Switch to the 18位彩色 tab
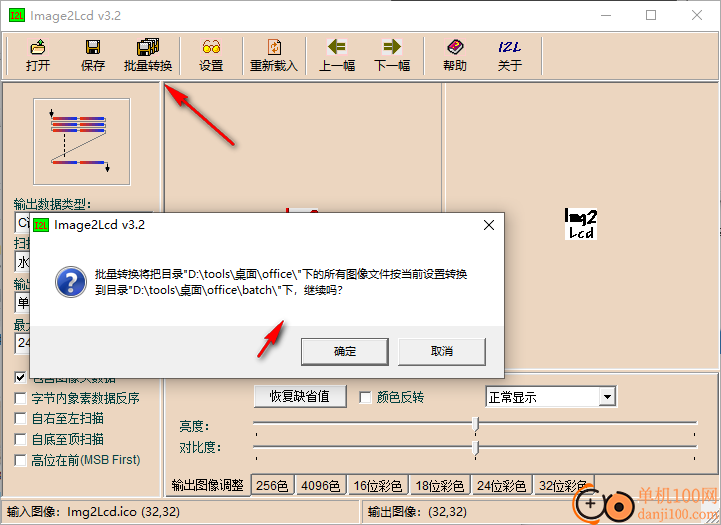 click(x=440, y=485)
